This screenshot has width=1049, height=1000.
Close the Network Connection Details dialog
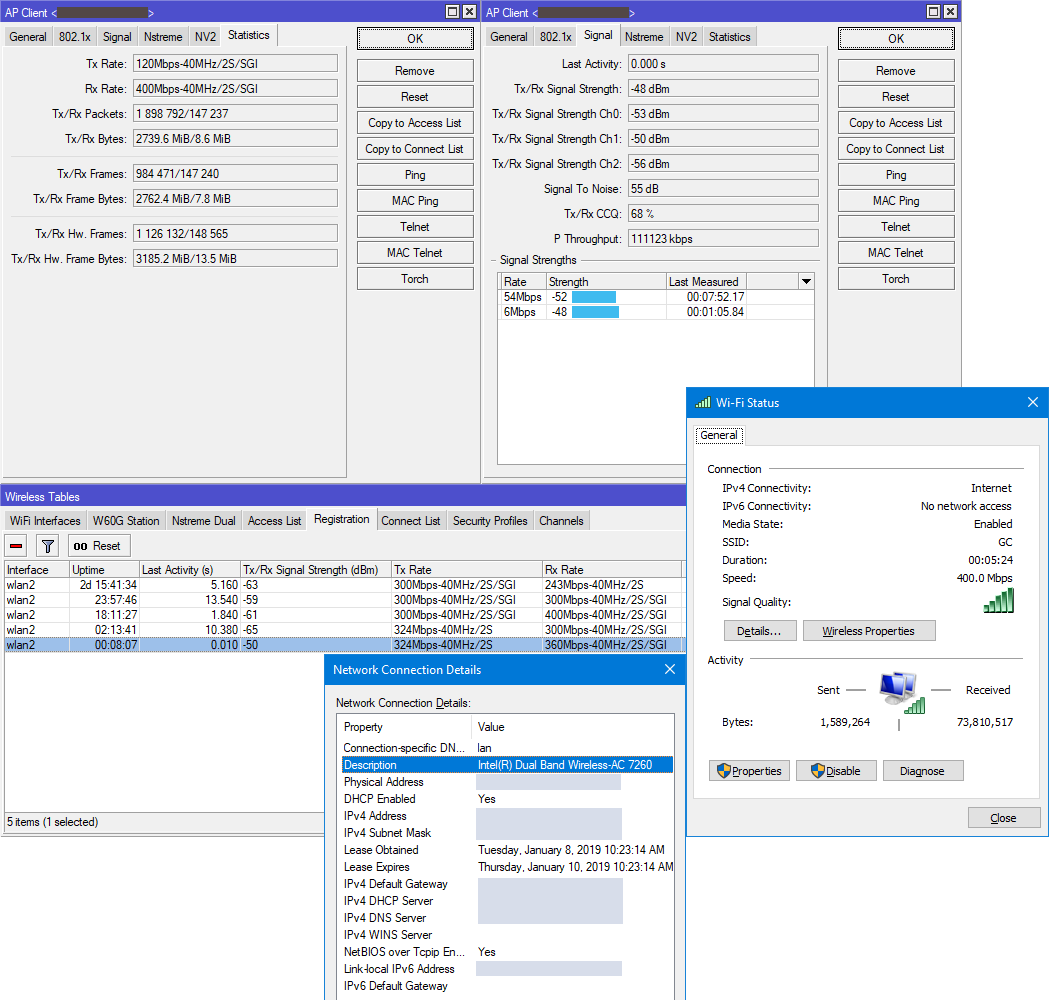click(x=670, y=669)
